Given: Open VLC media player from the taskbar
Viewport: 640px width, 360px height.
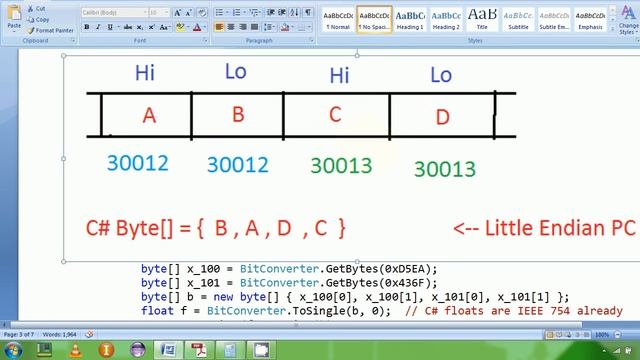Looking at the screenshot, I should [75, 350].
